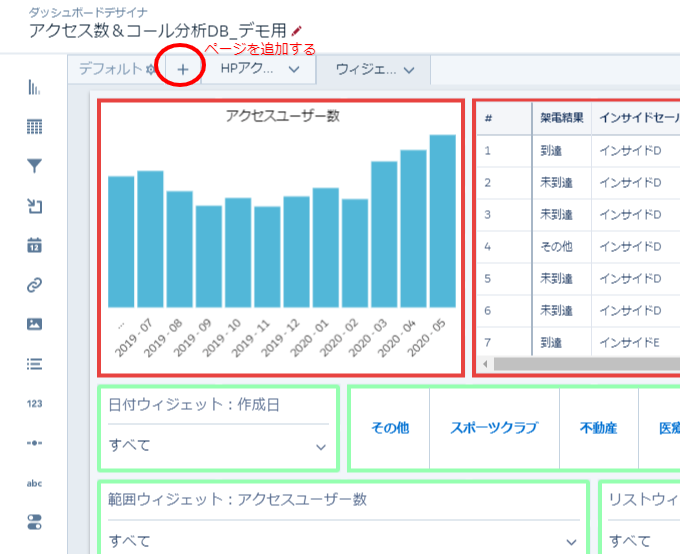Select the list widget icon
This screenshot has height=554, width=680.
click(34, 364)
